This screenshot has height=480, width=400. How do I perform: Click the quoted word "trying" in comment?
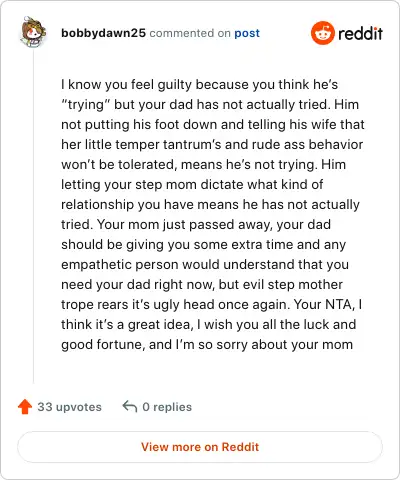86,105
